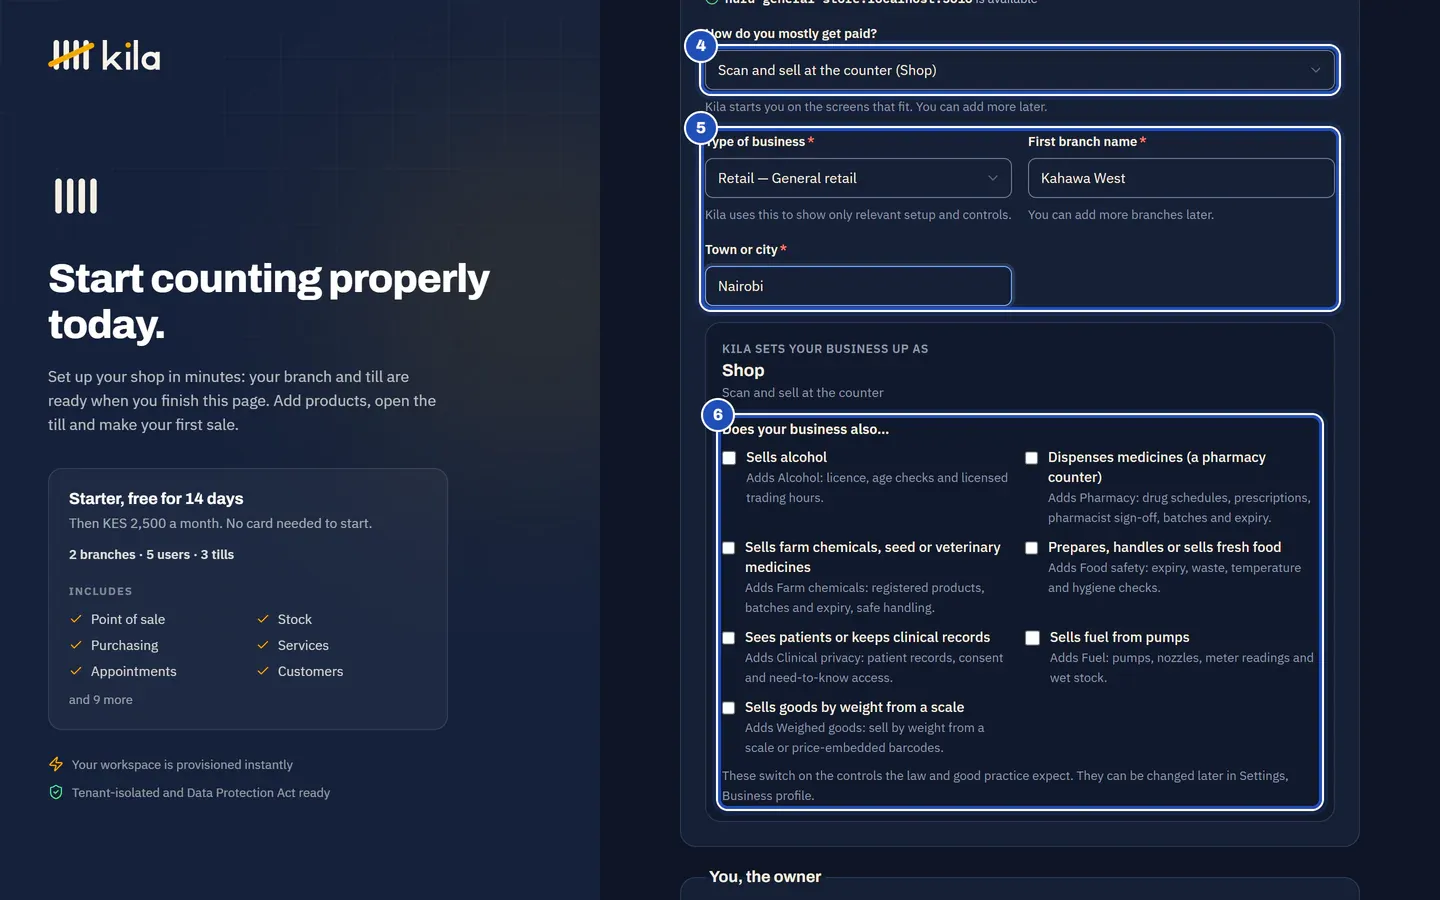The width and height of the screenshot is (1440, 900).
Task: Enable the Sells alcohol checkbox
Action: pos(729,458)
